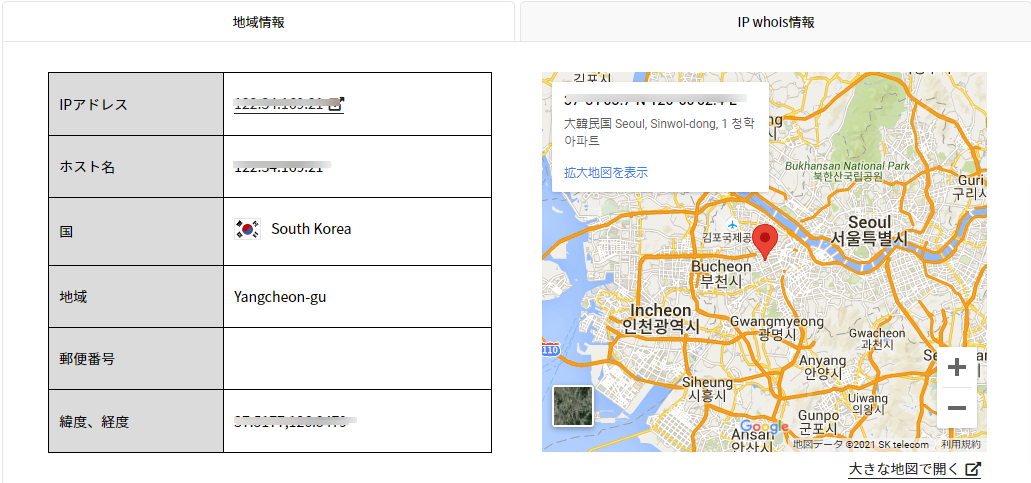Open the 拡大地図を表示 link
The image size is (1031, 483).
[606, 172]
